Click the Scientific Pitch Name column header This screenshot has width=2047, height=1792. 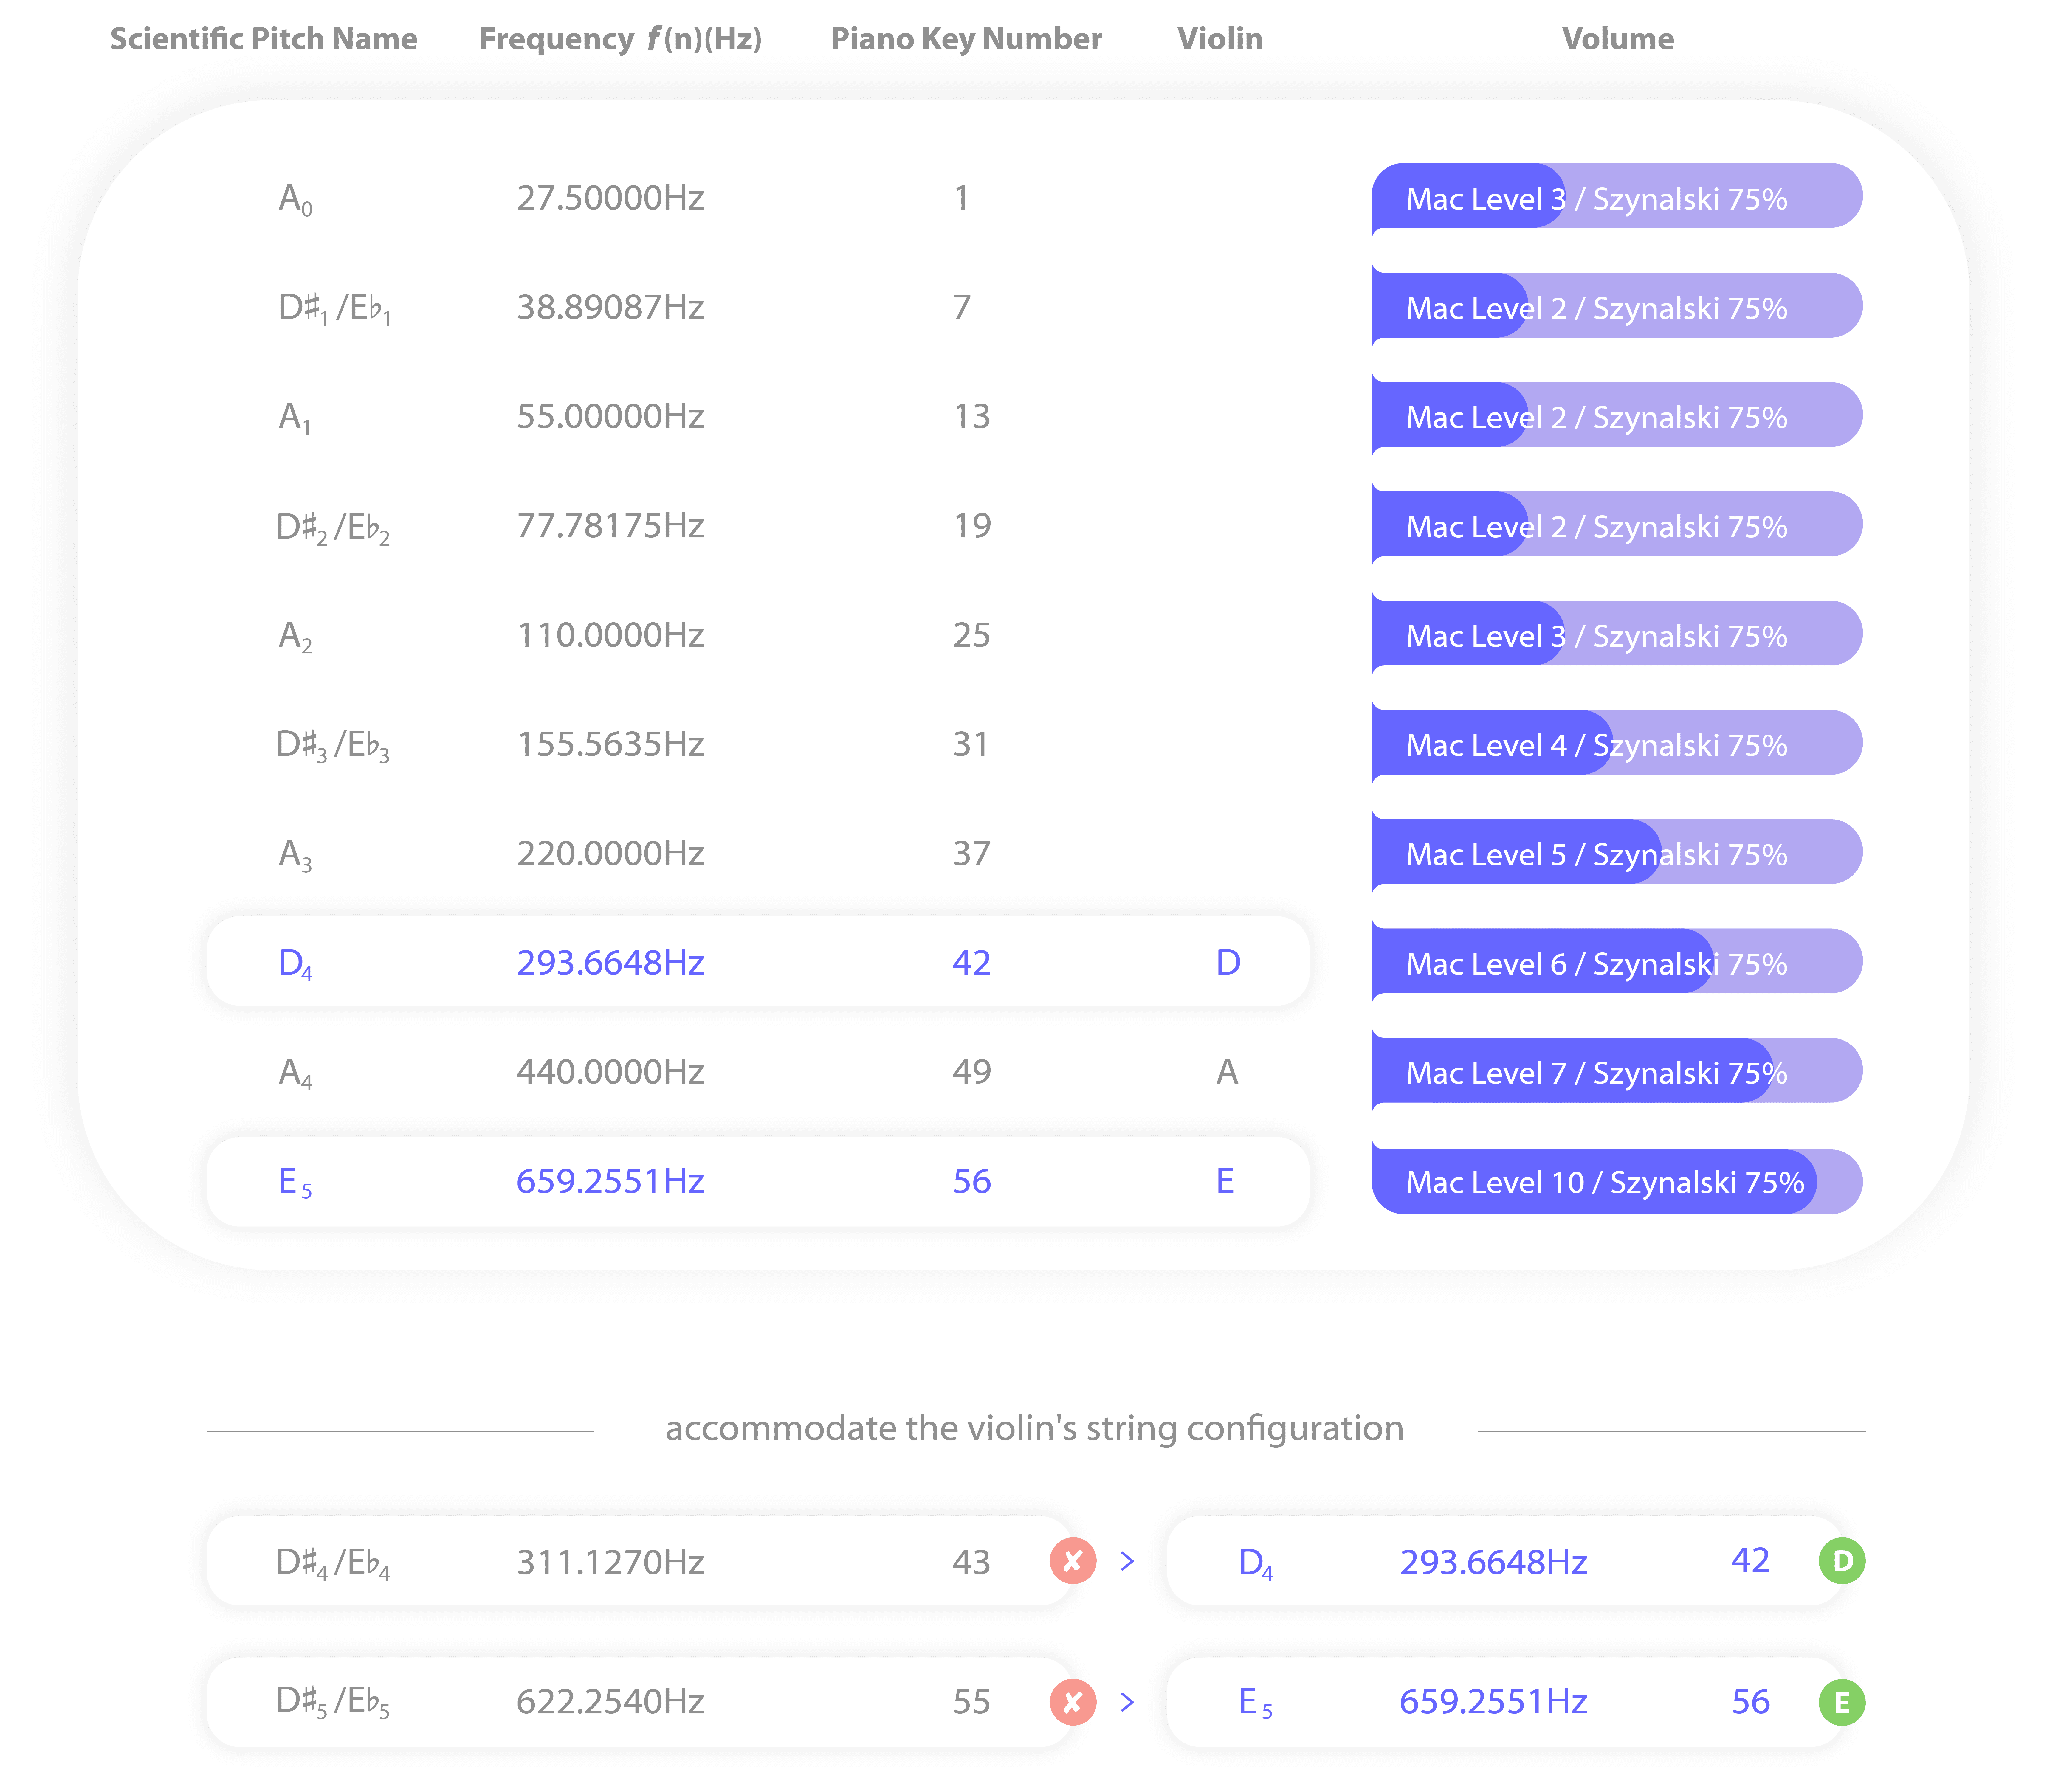(x=264, y=39)
